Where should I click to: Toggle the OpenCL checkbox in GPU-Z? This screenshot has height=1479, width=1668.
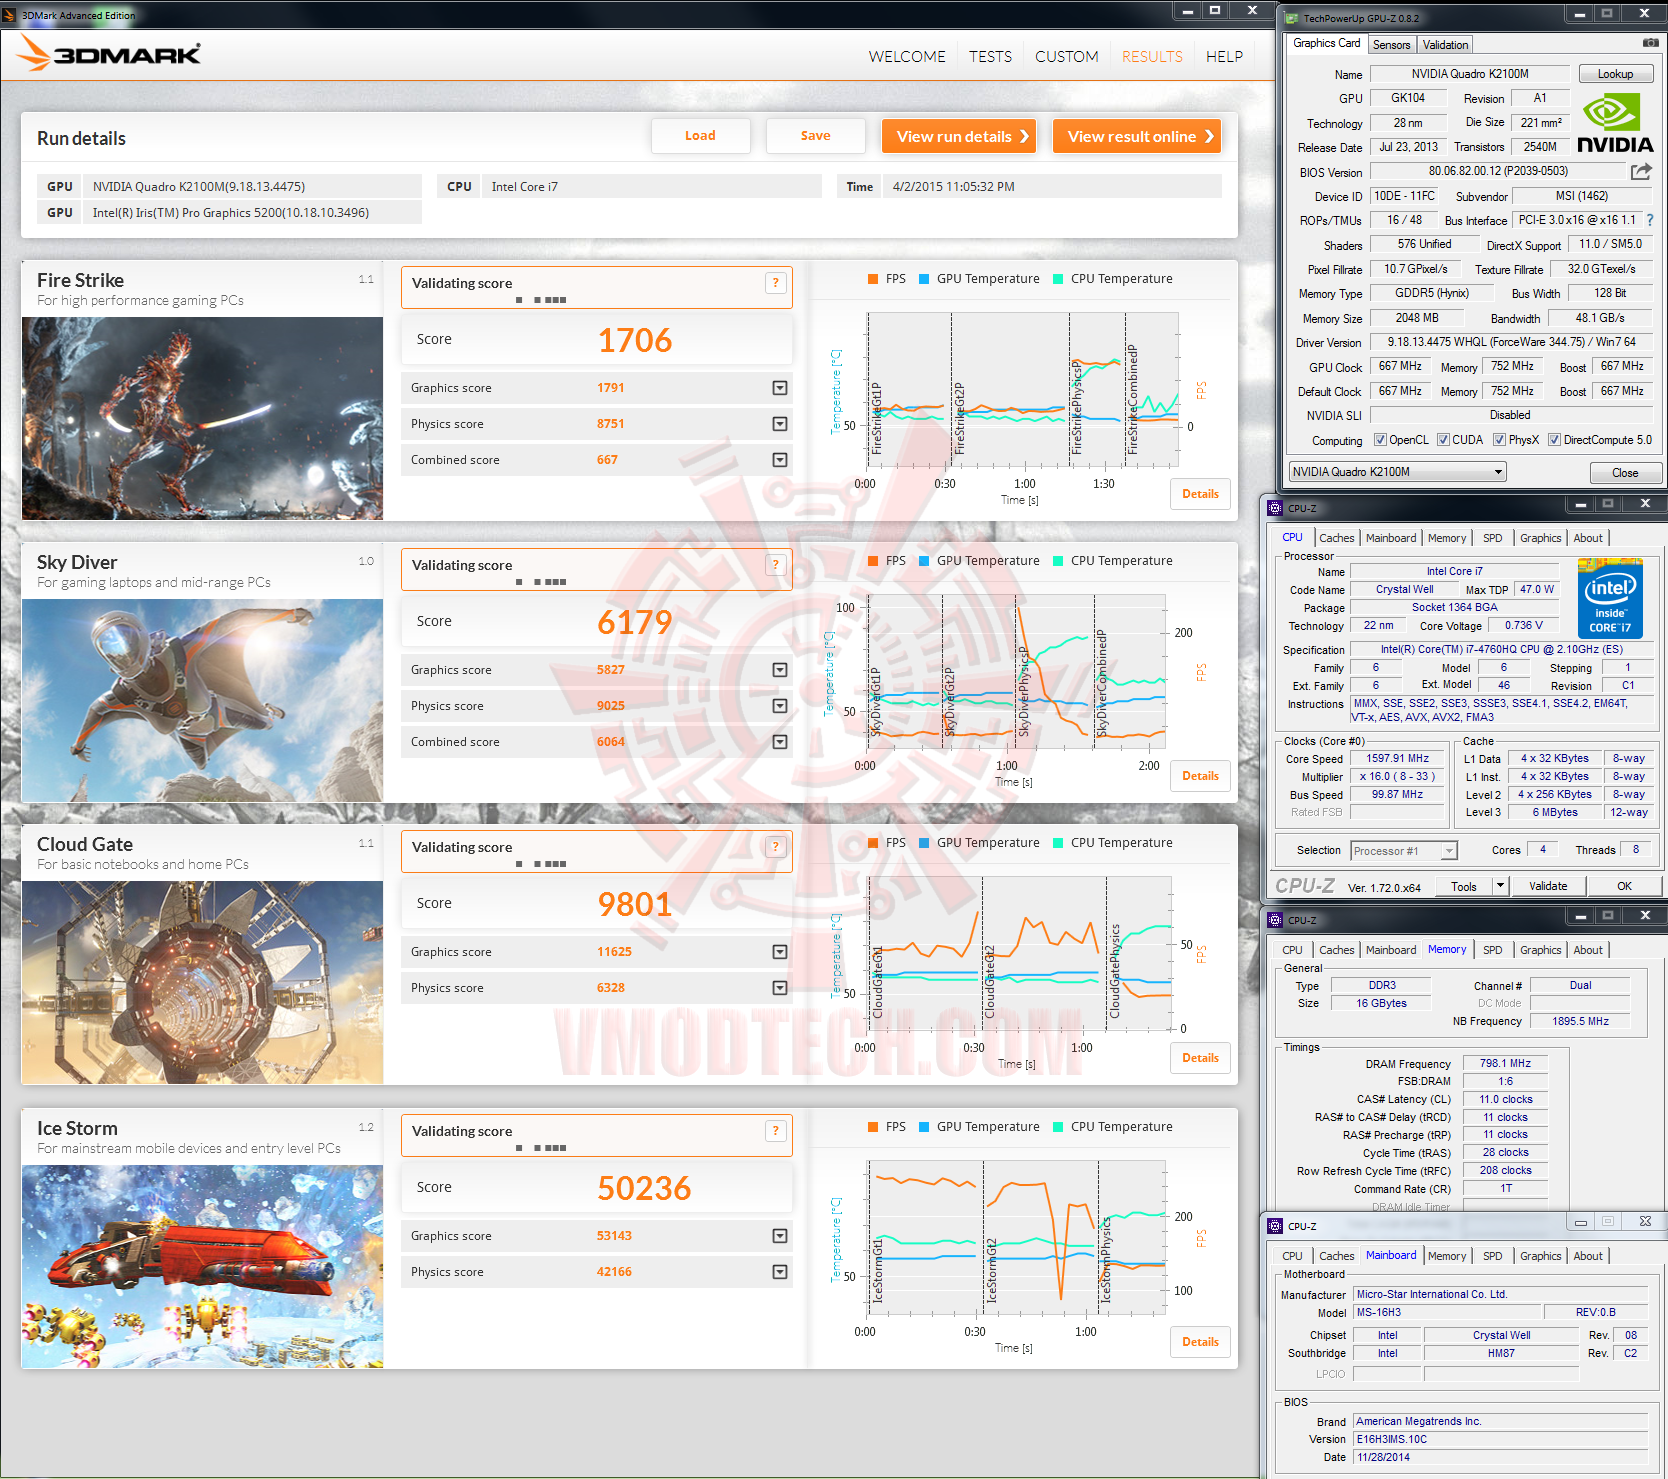(1380, 440)
